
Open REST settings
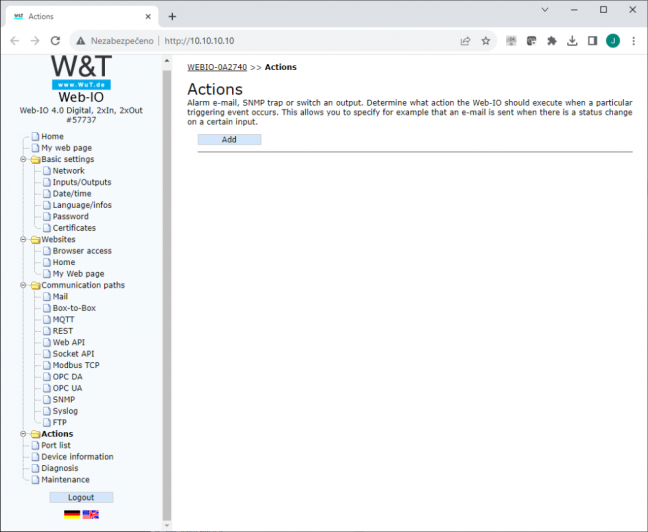pyautogui.click(x=62, y=331)
